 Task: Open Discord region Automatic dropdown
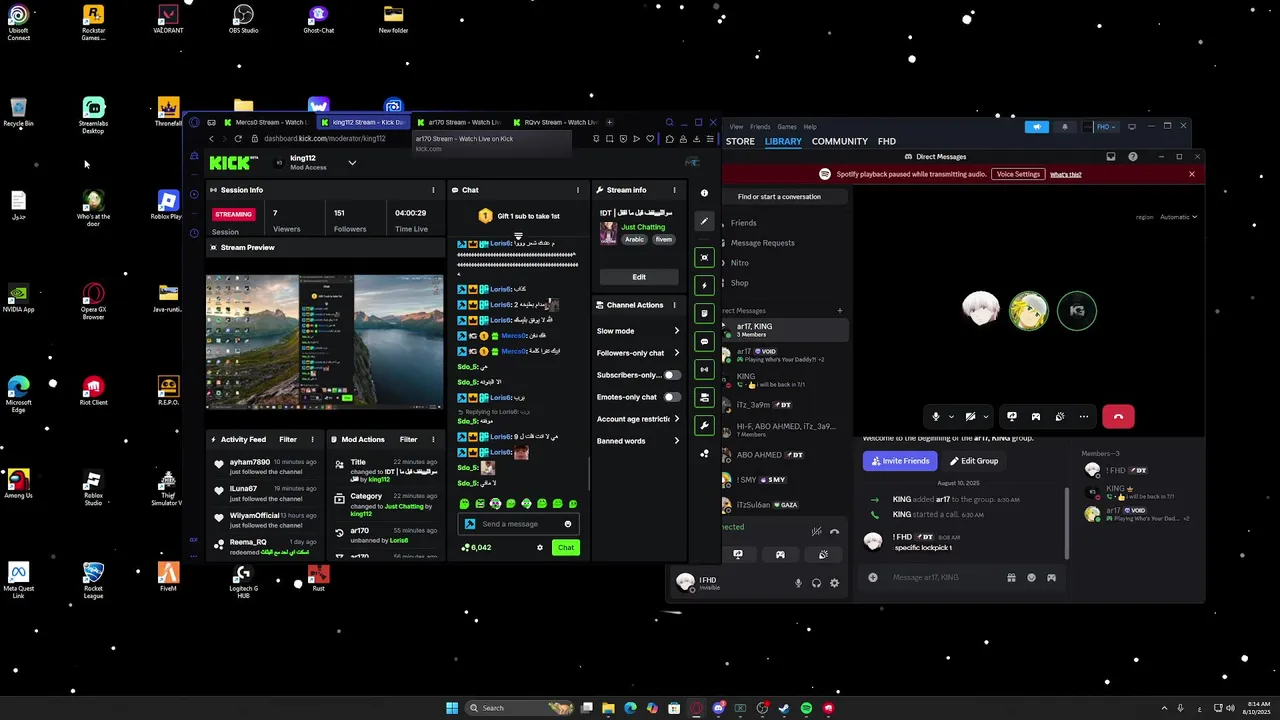(x=1177, y=217)
